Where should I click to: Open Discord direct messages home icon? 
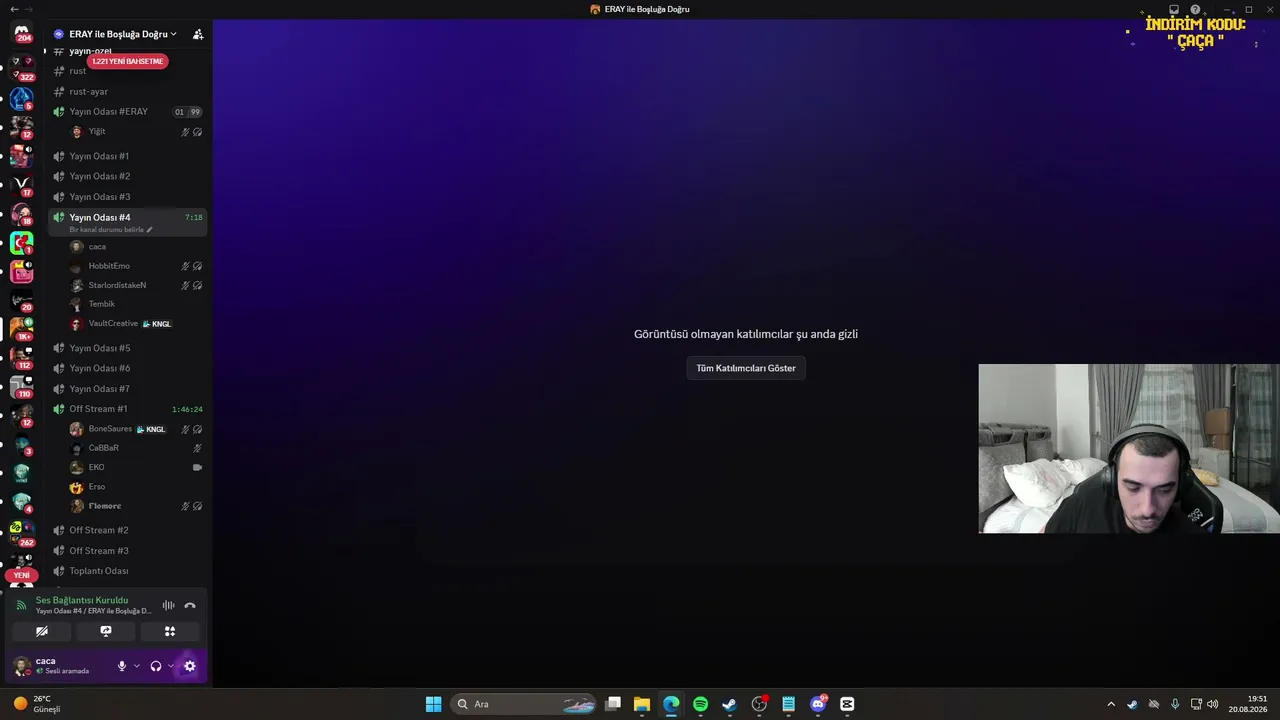coord(22,33)
